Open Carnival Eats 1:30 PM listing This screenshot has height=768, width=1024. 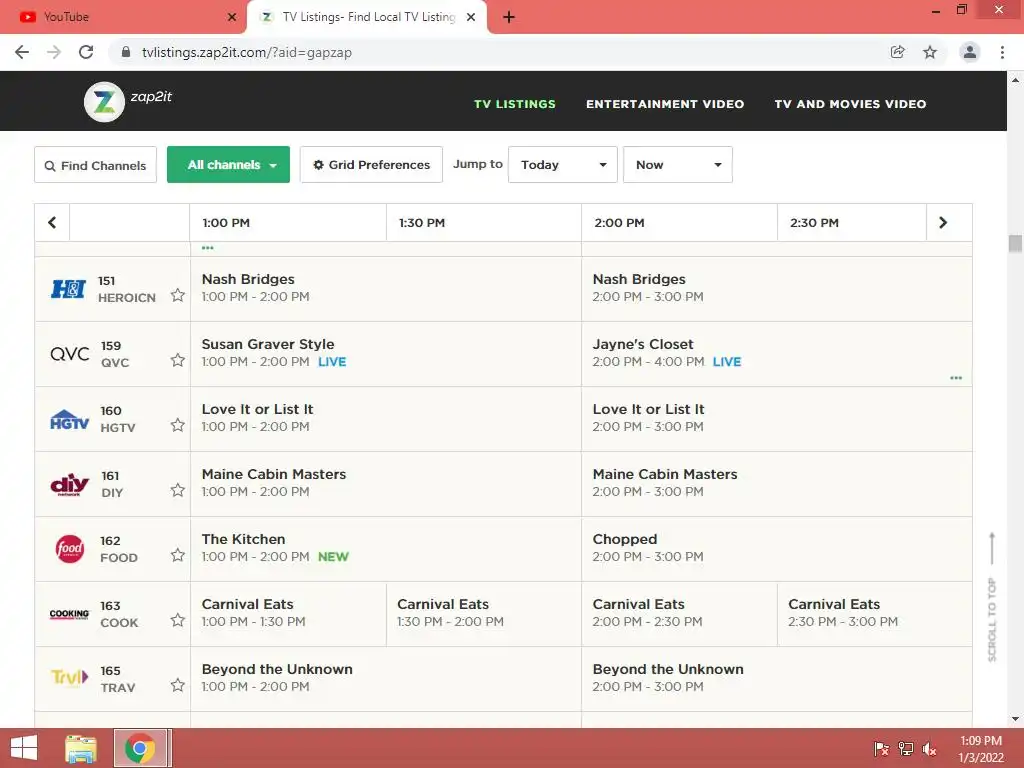[484, 614]
